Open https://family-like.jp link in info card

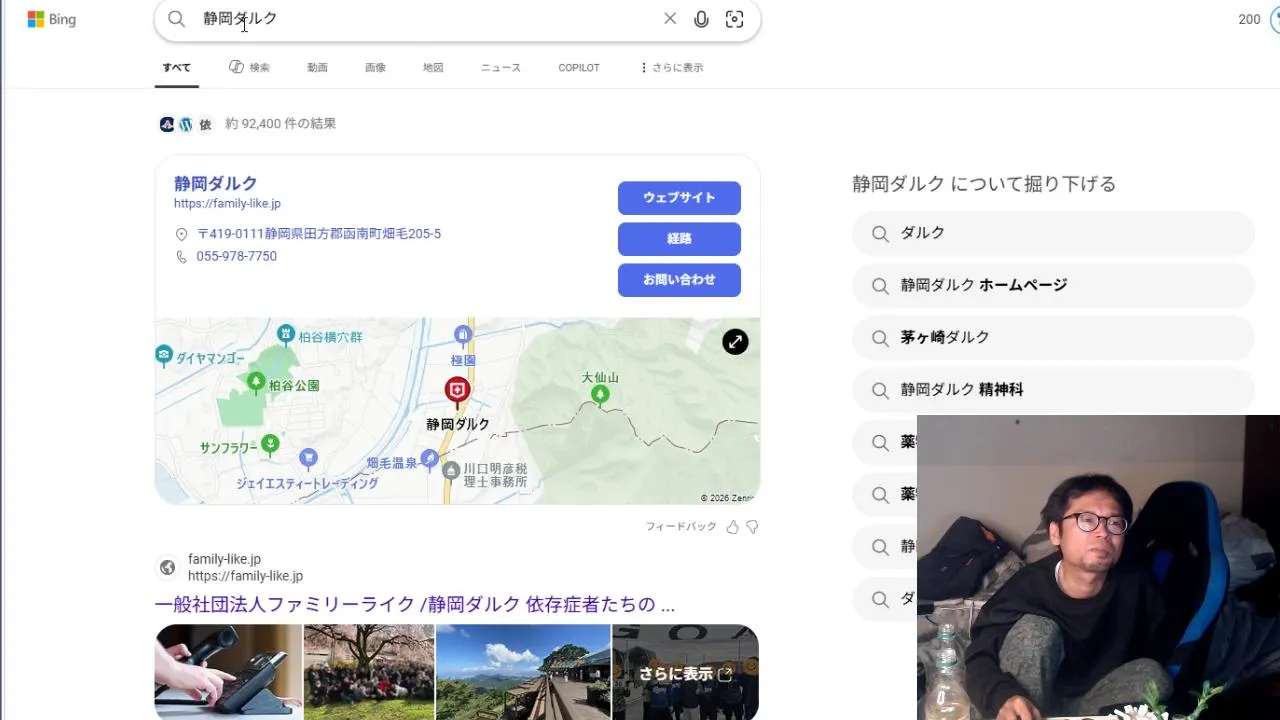tap(227, 204)
